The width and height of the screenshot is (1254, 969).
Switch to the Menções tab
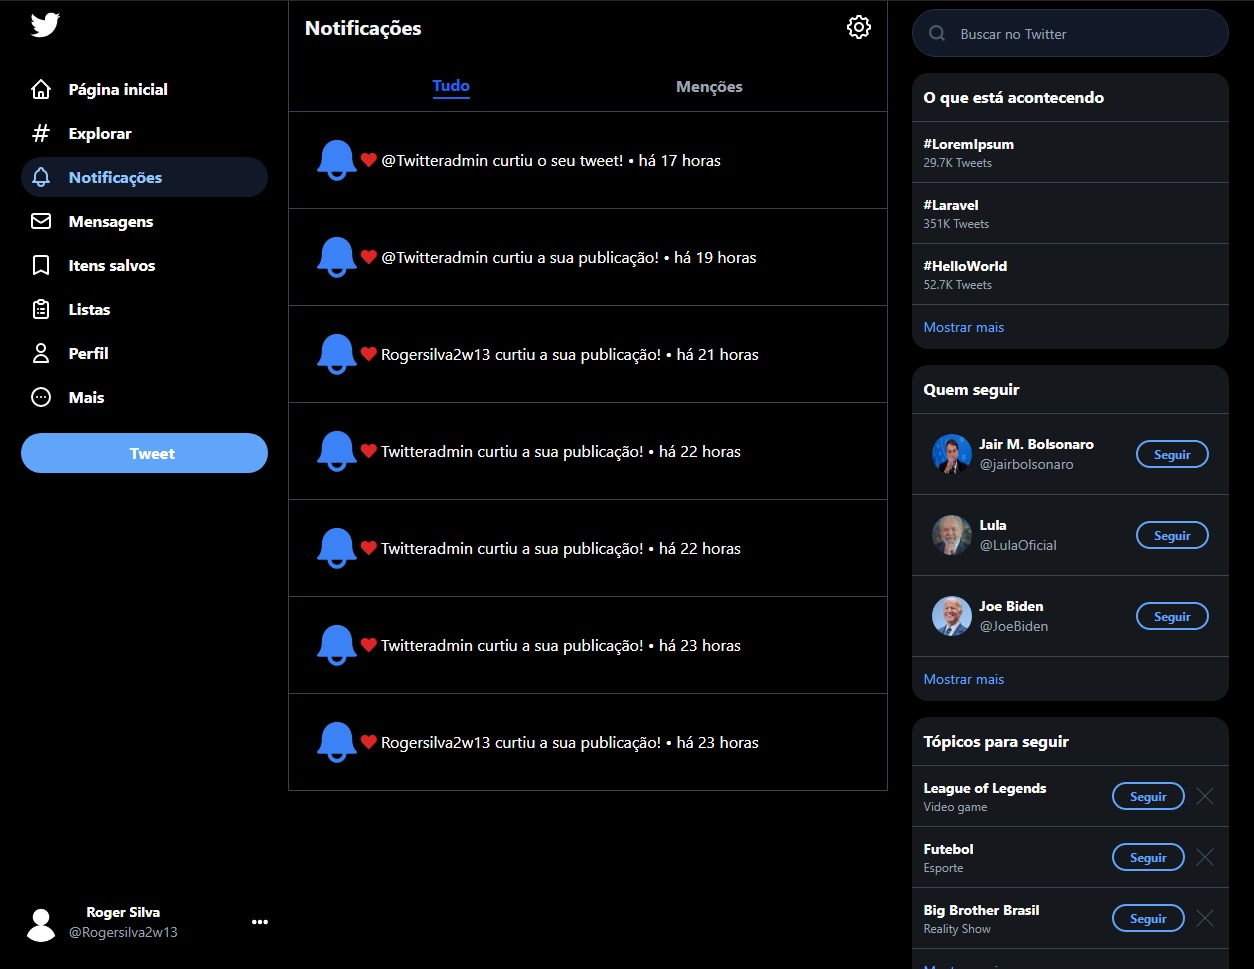click(x=708, y=87)
